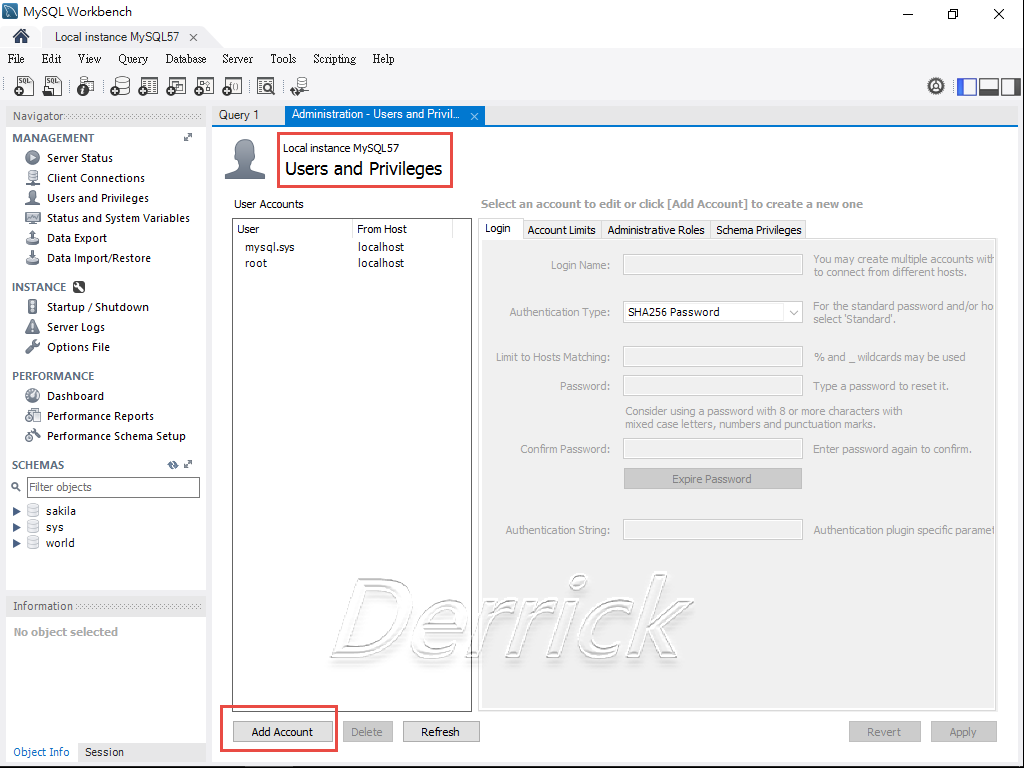This screenshot has width=1024, height=768.
Task: Open Startup / Shutdown in the Navigator
Action: [97, 307]
